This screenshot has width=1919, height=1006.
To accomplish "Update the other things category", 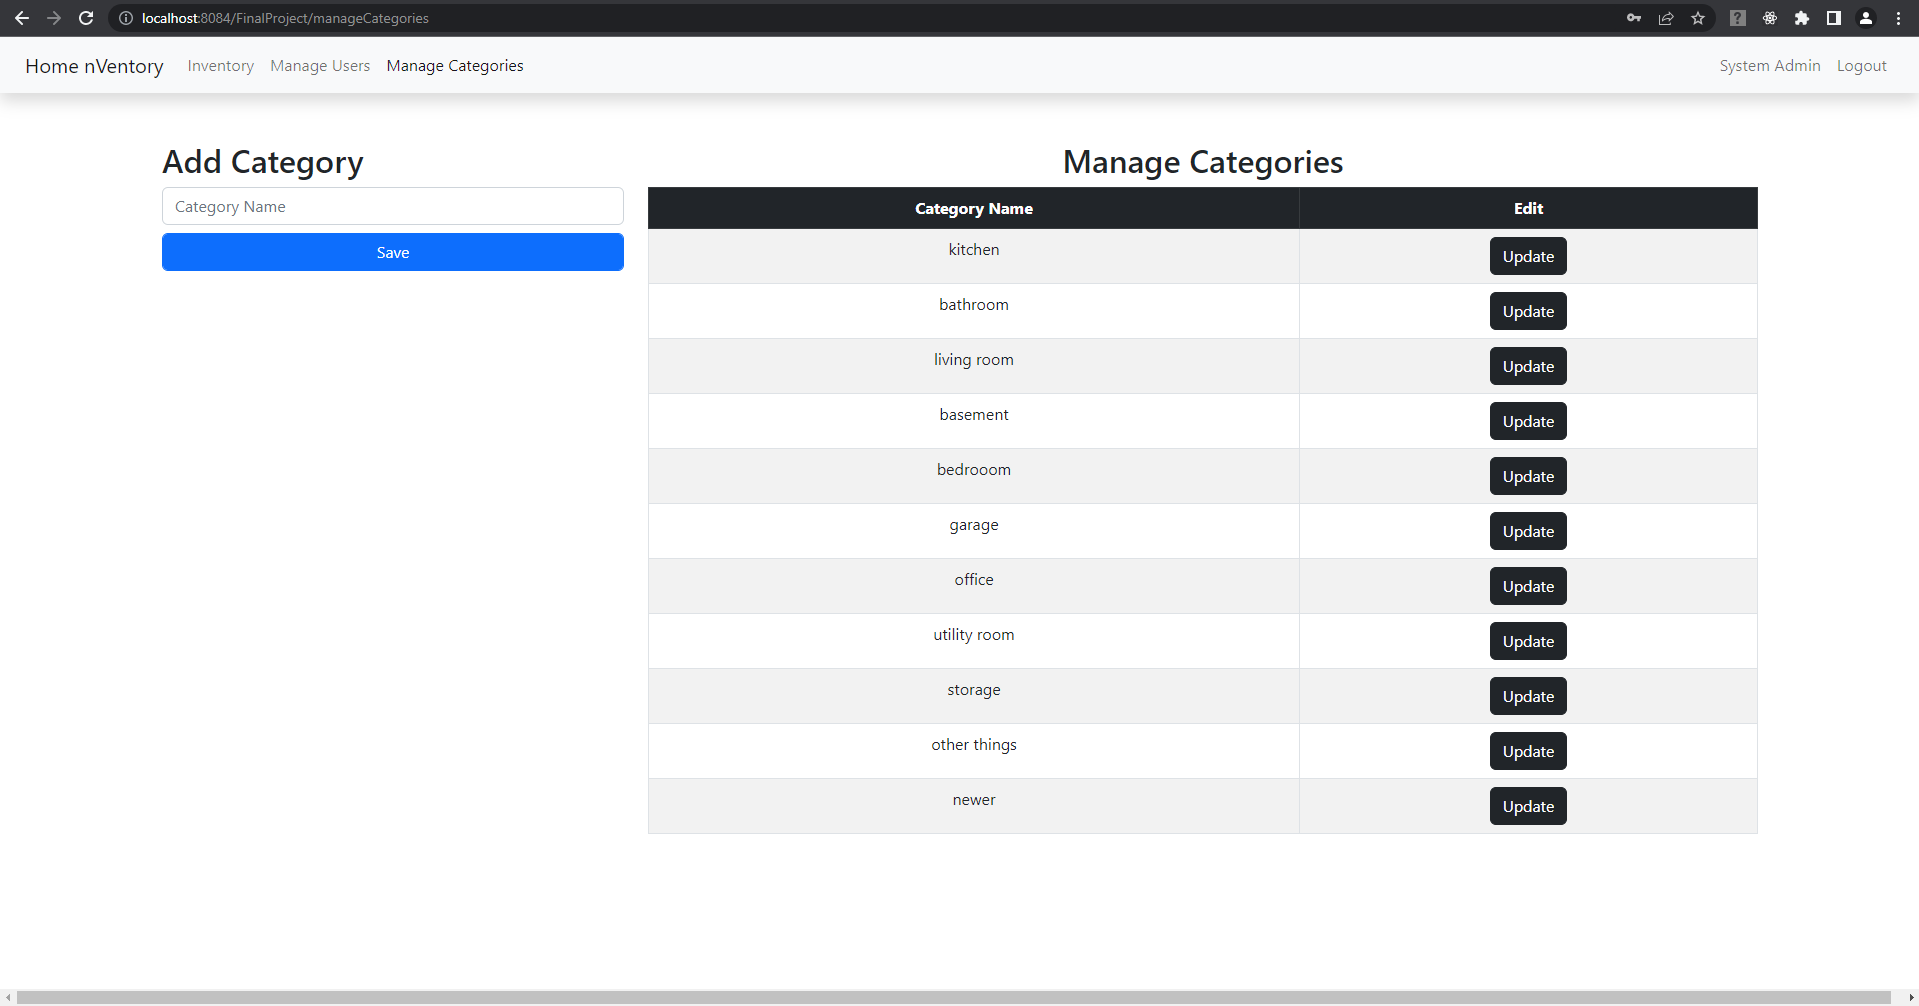I will 1528,751.
